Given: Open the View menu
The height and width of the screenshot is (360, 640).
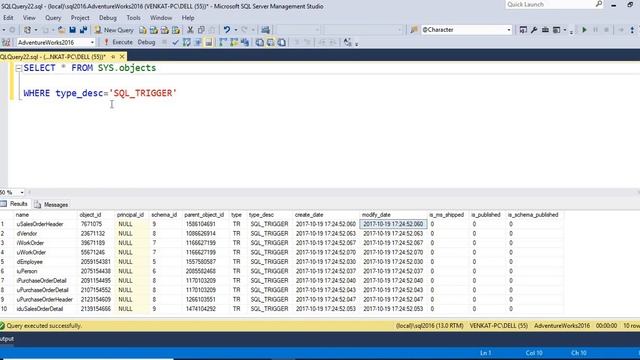Looking at the screenshot, I should pyautogui.click(x=29, y=18).
